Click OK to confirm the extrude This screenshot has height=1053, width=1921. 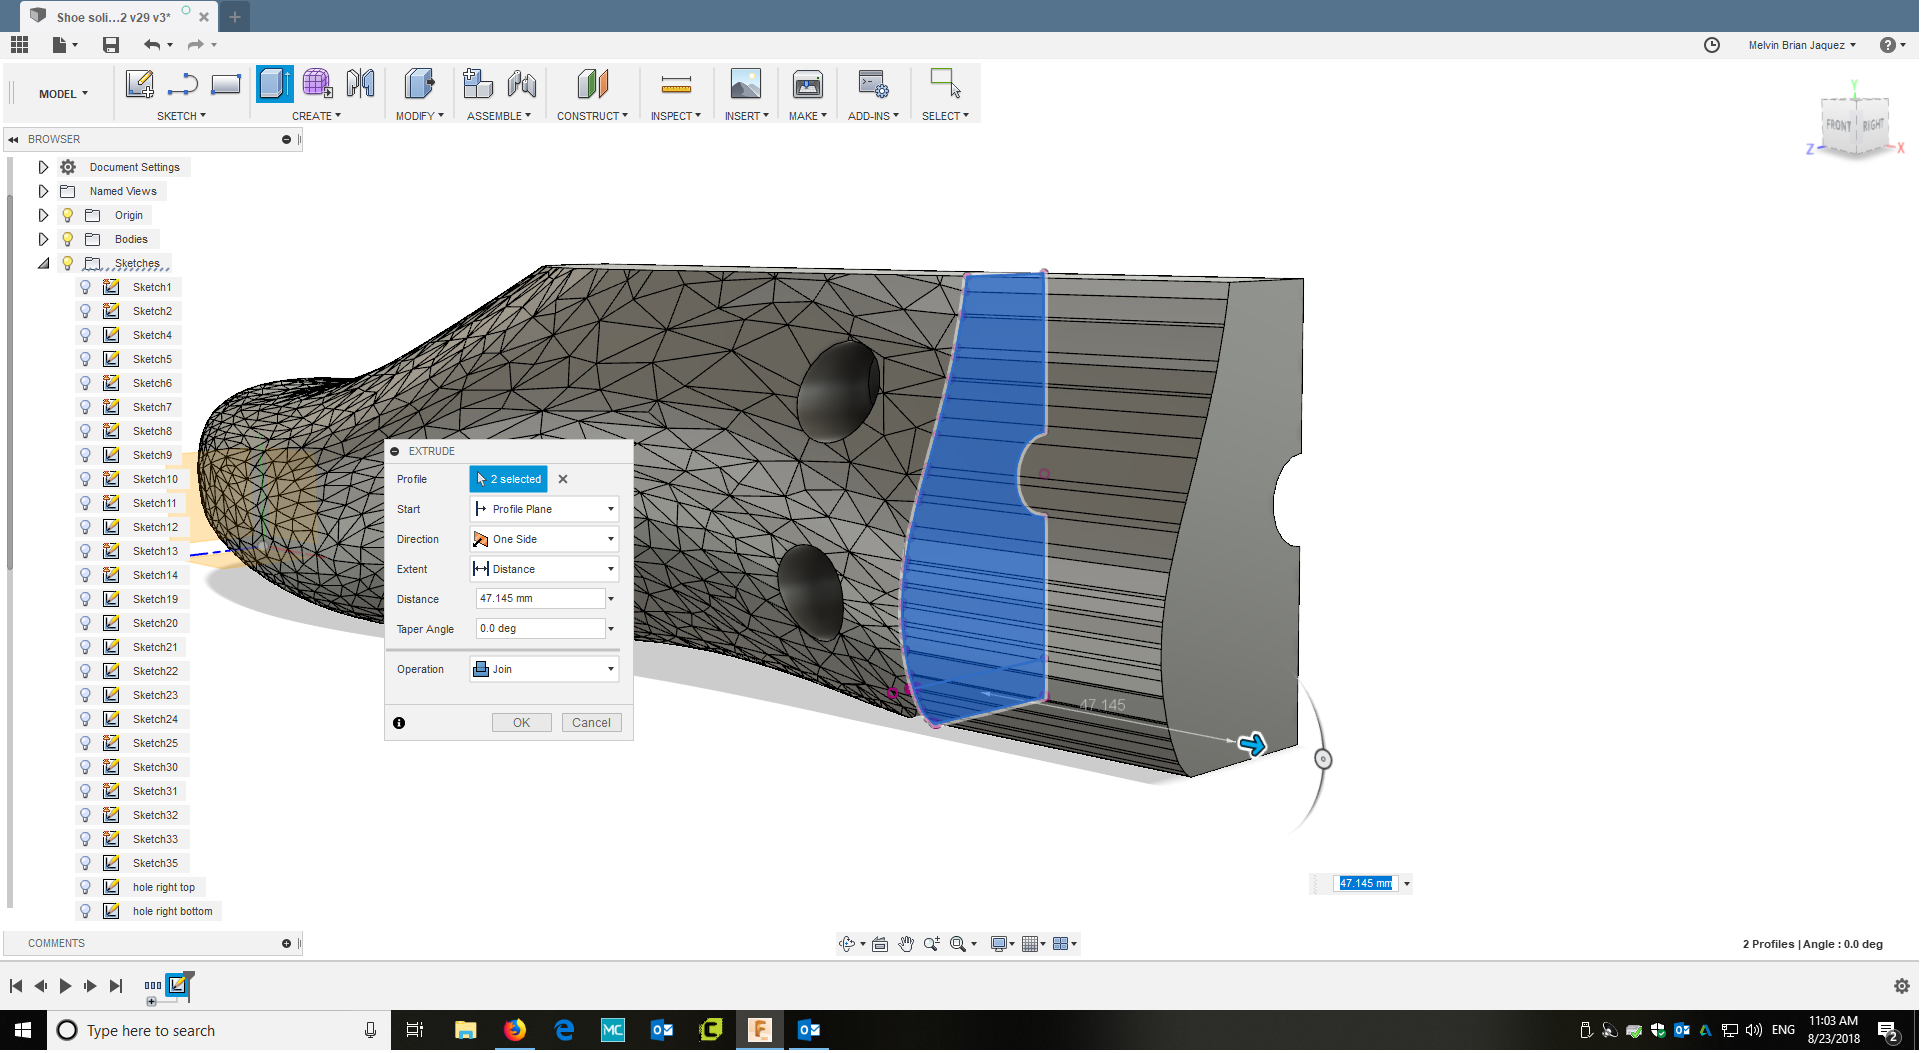(521, 722)
